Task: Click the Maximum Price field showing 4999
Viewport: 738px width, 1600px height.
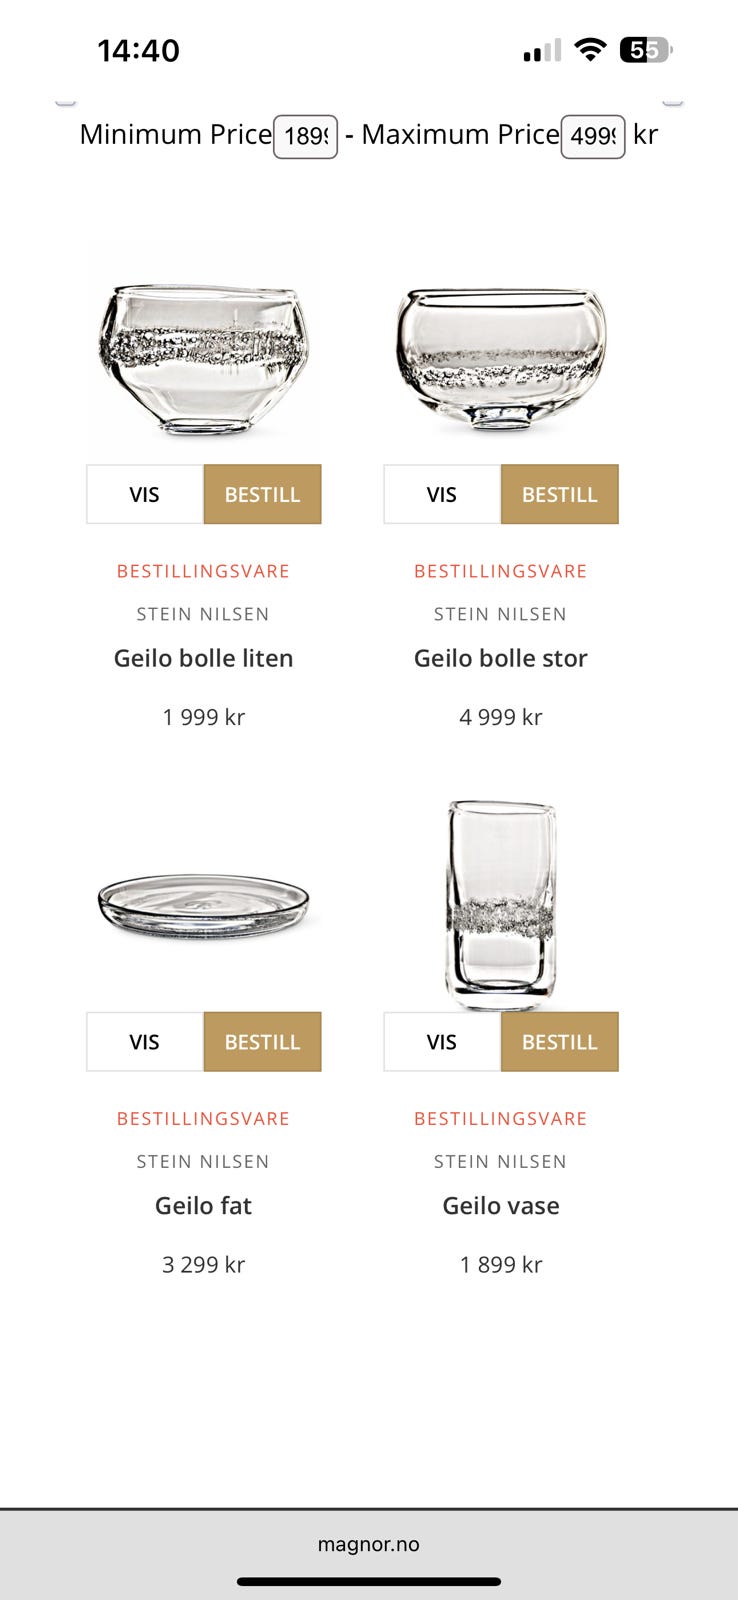Action: (x=592, y=134)
